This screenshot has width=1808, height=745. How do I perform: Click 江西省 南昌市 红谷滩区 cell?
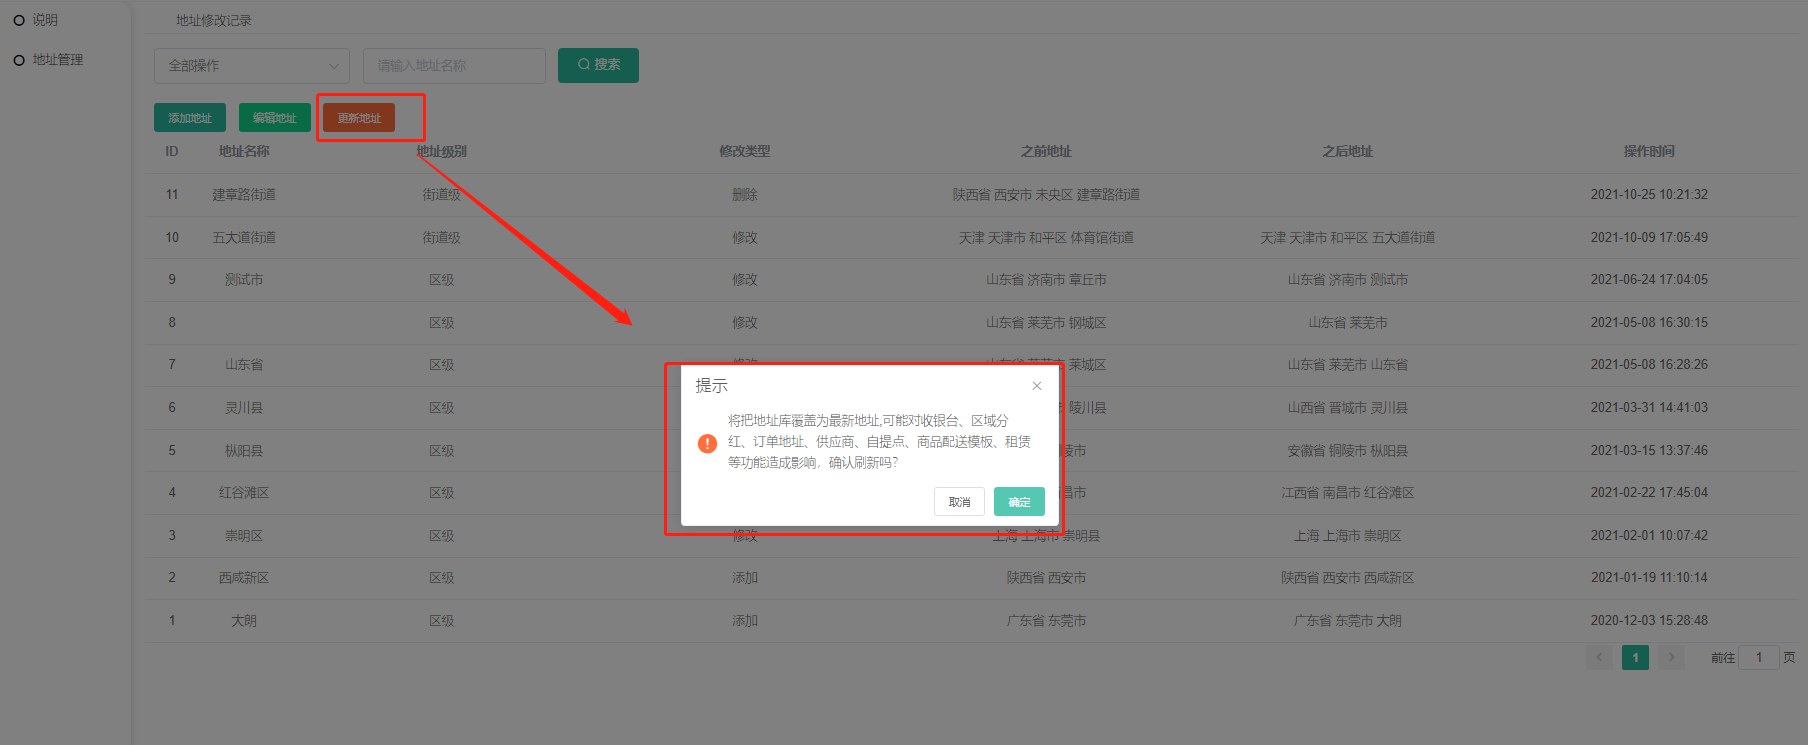pos(1348,493)
